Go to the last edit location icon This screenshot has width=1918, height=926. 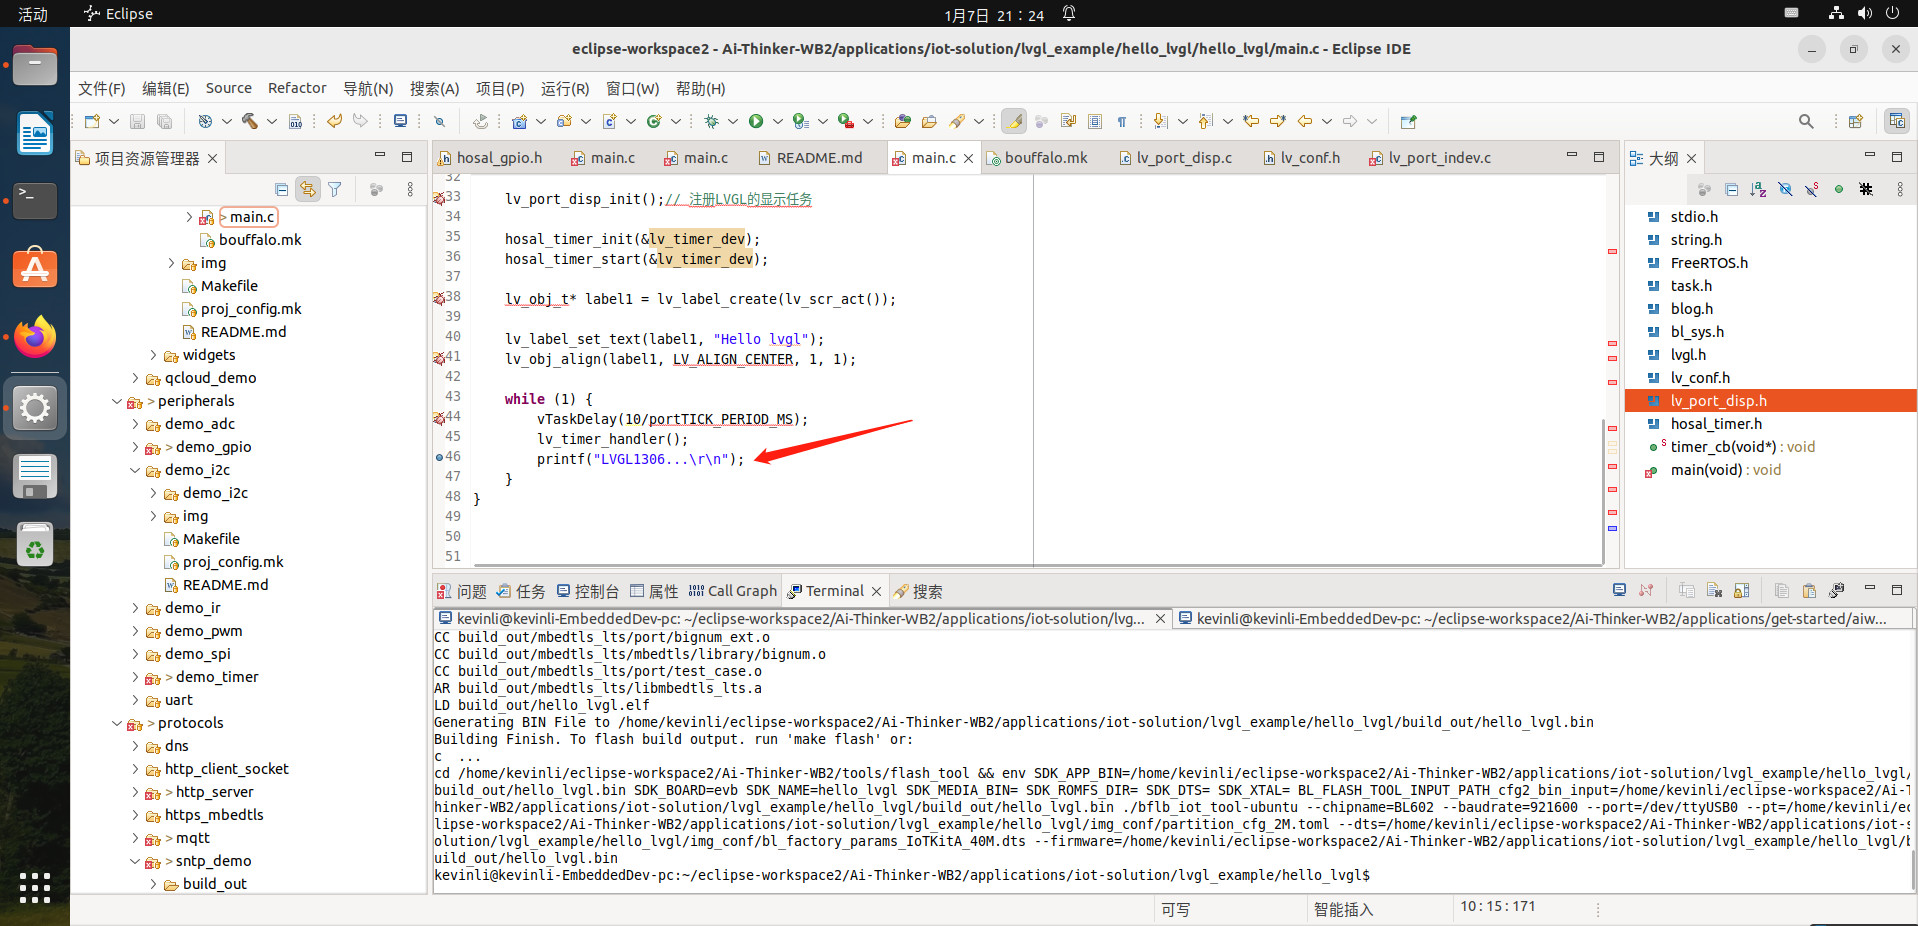1251,121
